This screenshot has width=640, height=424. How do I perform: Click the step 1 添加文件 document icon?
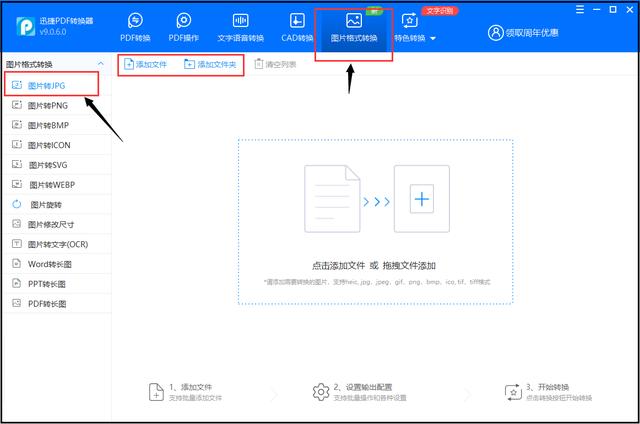156,392
